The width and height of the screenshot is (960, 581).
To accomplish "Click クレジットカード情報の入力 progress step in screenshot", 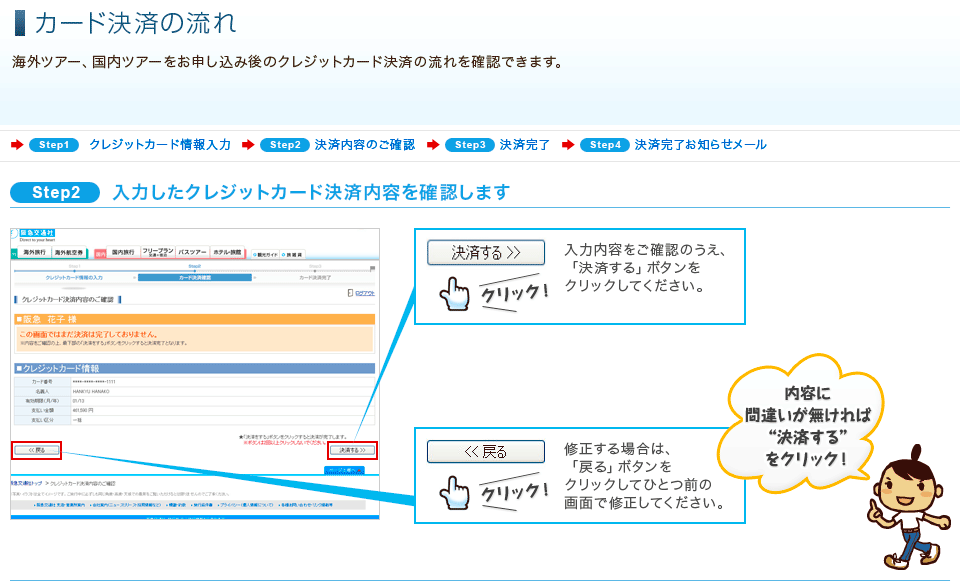I will click(74, 277).
